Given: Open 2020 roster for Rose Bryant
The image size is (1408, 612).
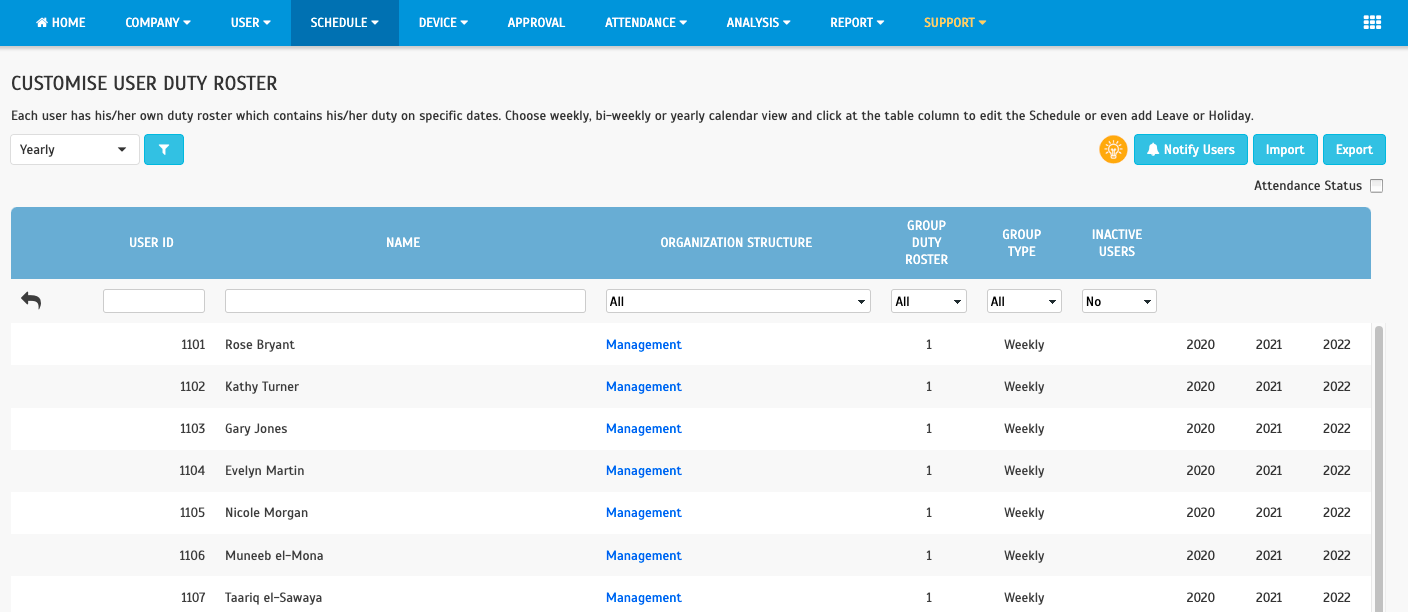Looking at the screenshot, I should [1200, 344].
